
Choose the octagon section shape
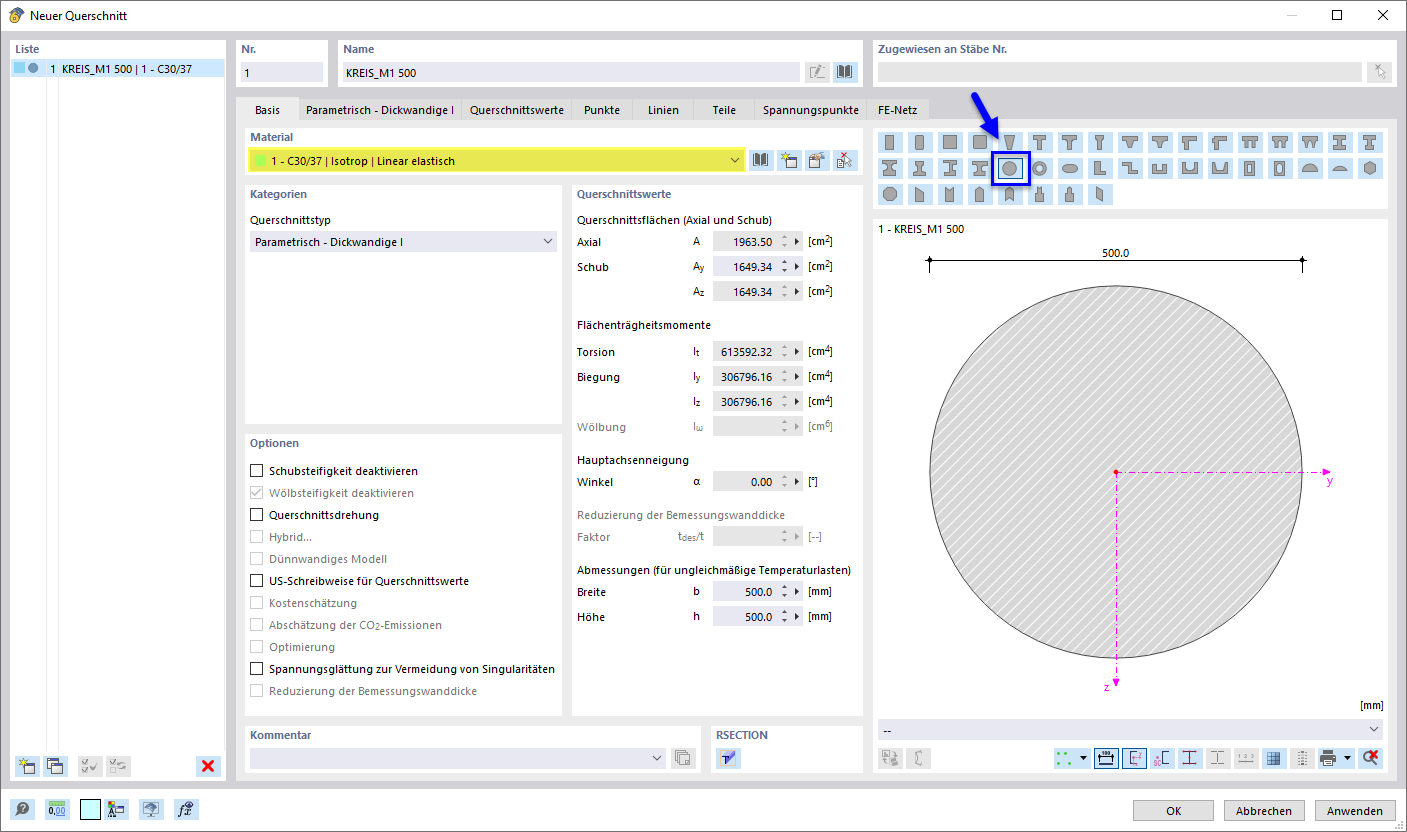(890, 194)
